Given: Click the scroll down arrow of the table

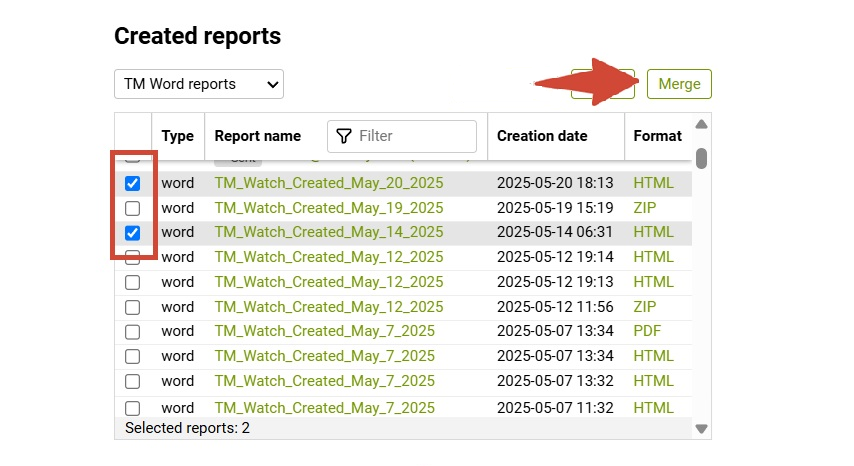Looking at the screenshot, I should click(x=702, y=429).
